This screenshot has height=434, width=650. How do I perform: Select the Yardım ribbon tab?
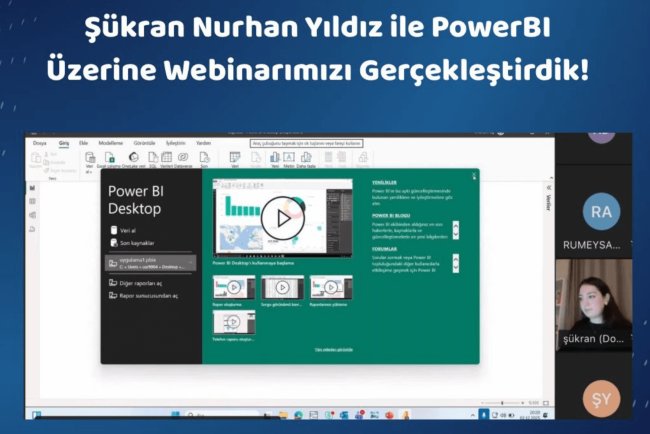click(x=204, y=143)
